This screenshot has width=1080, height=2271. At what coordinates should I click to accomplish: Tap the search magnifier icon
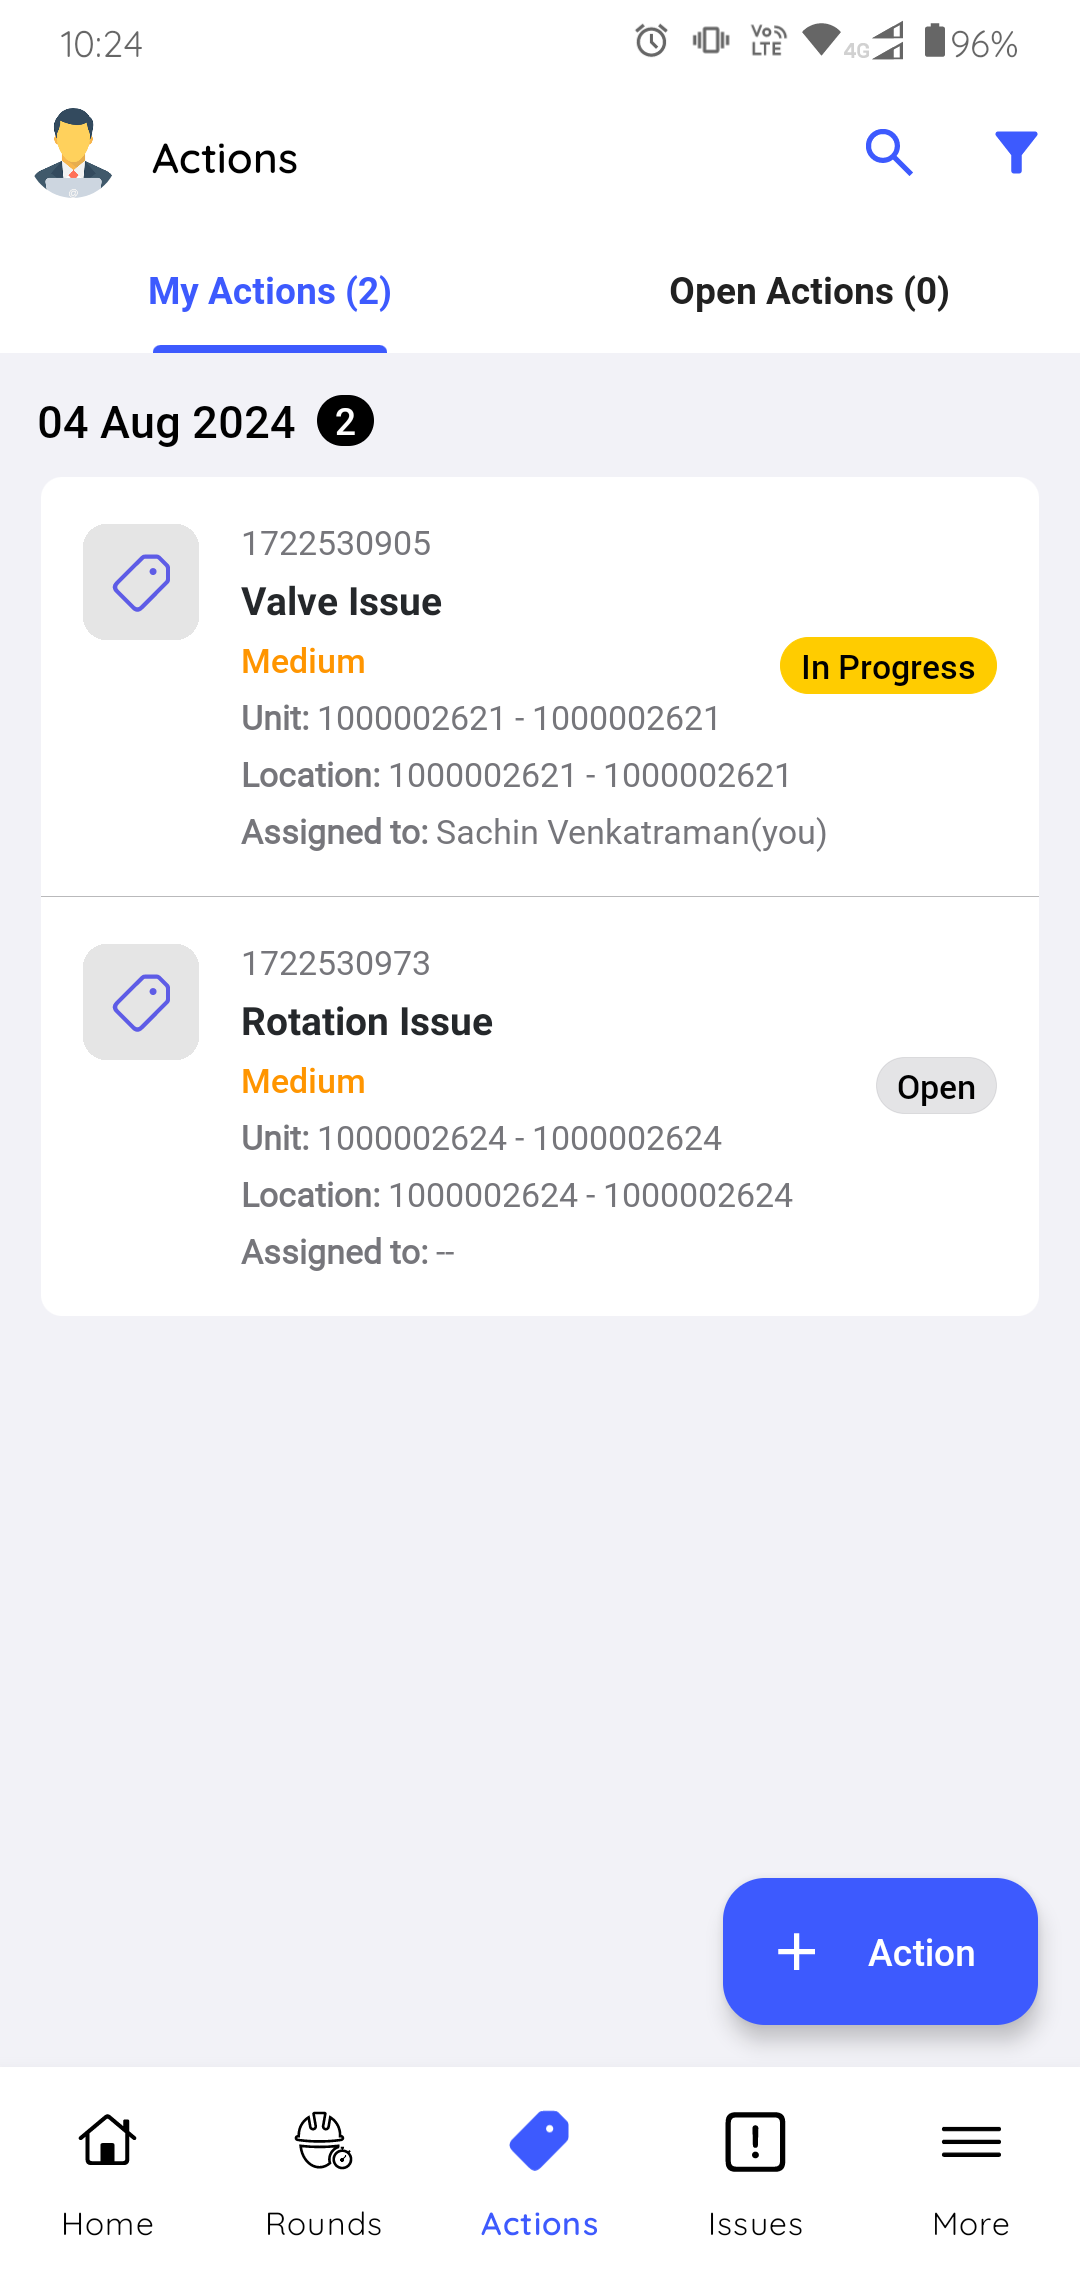coord(888,153)
